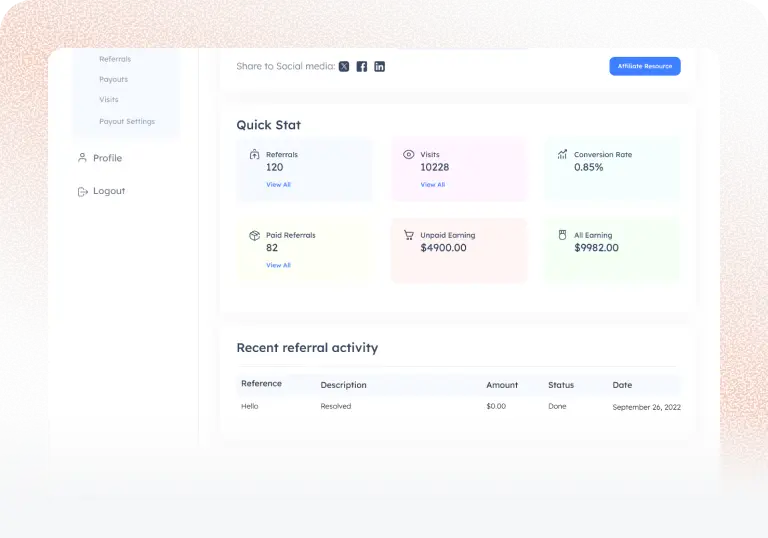Click the Referrals card icon
768x538 pixels.
tap(255, 154)
